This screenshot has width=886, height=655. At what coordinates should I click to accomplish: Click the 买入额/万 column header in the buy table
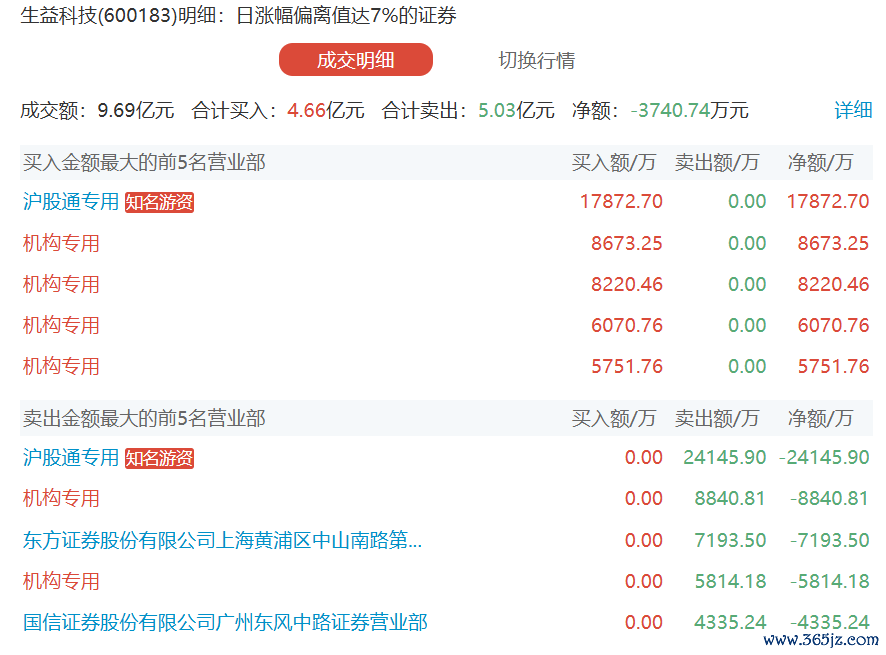[613, 162]
